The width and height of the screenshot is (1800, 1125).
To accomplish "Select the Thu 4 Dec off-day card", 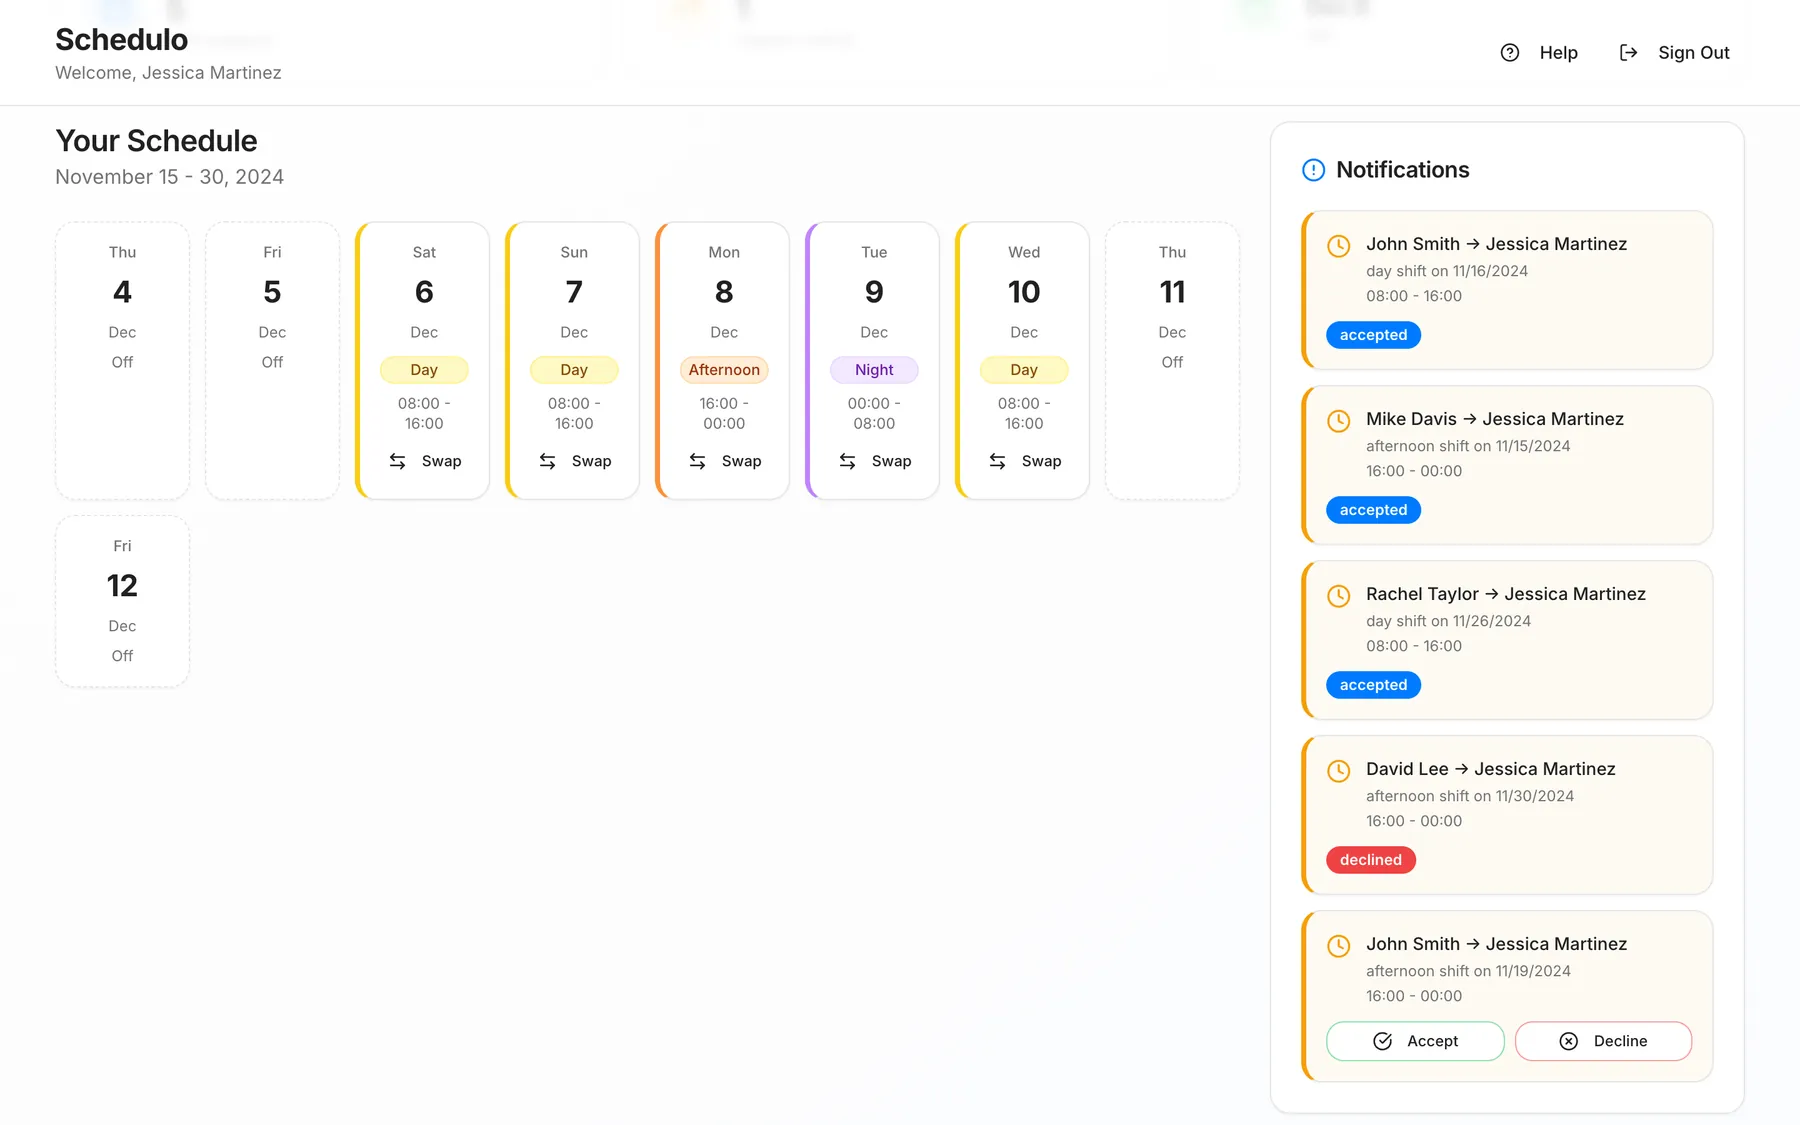I will click(x=122, y=360).
